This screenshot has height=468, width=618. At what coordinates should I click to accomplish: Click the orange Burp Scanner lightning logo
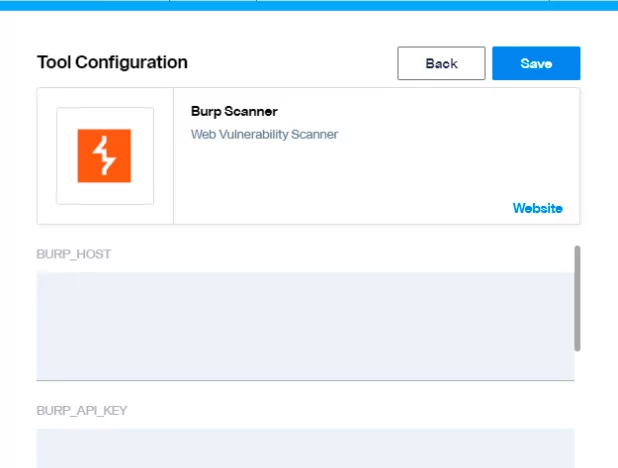click(104, 156)
